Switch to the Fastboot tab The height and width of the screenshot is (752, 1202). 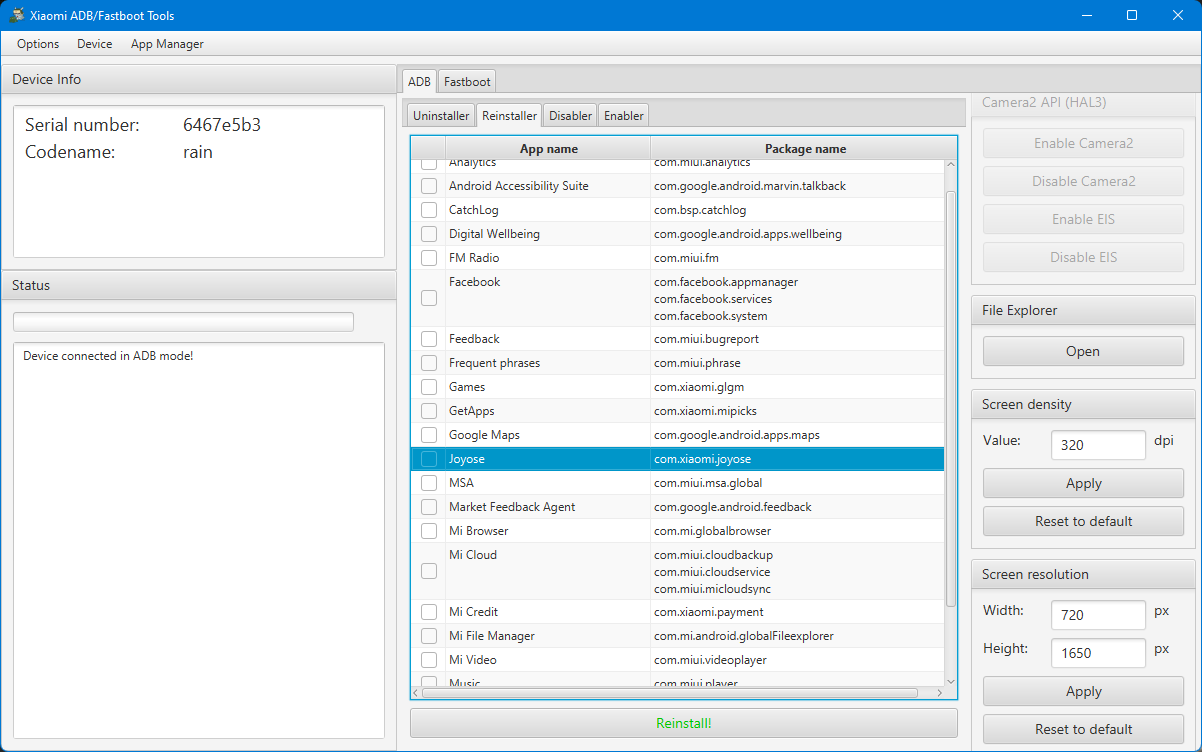467,81
